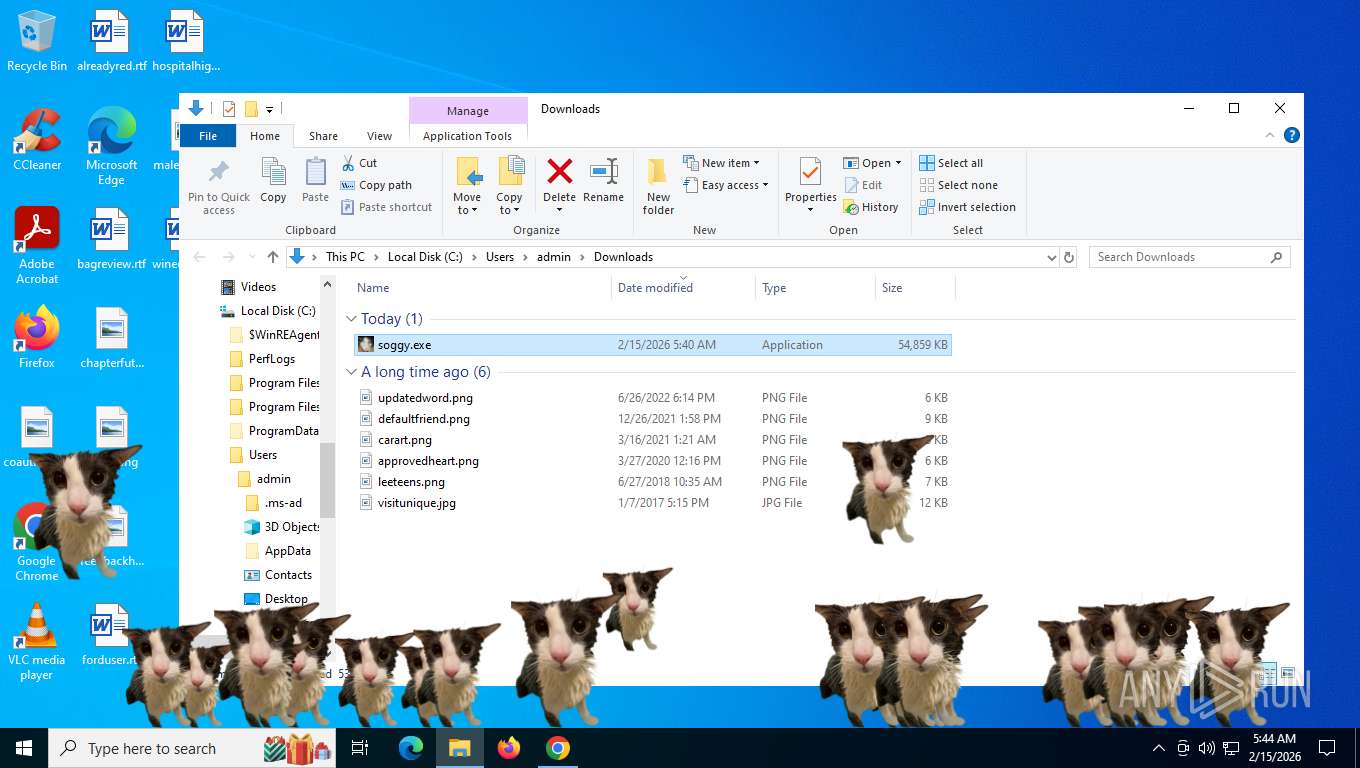Select Contacts folder in tree
Image resolution: width=1360 pixels, height=768 pixels.
[288, 575]
